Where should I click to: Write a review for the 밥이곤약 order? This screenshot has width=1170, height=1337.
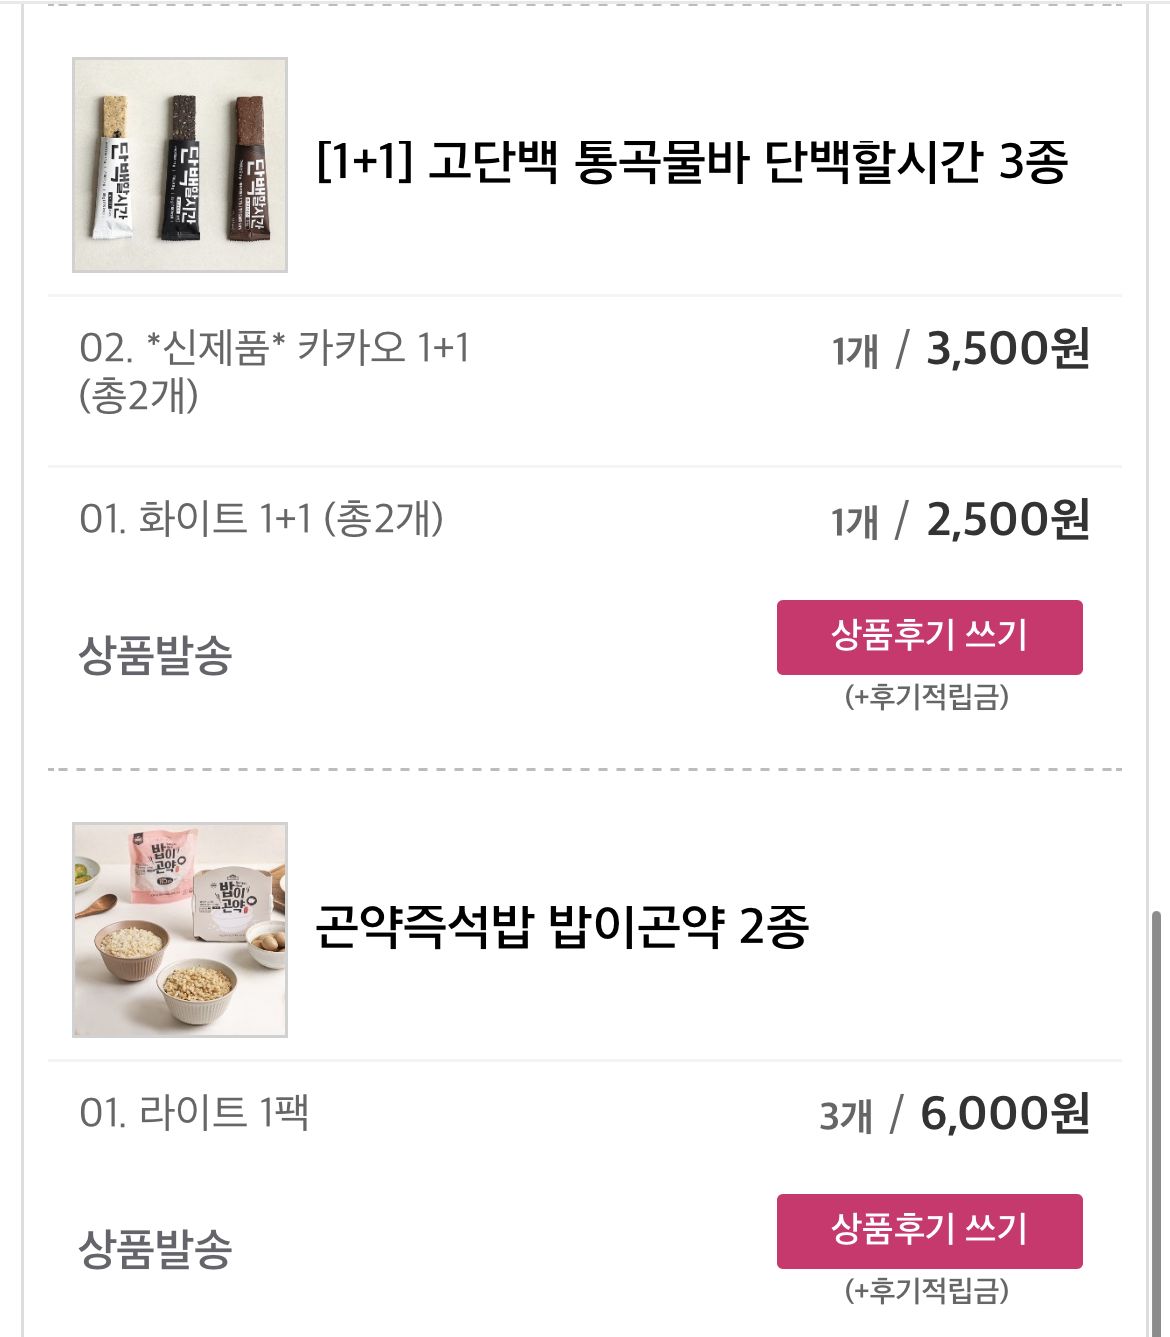[929, 1231]
